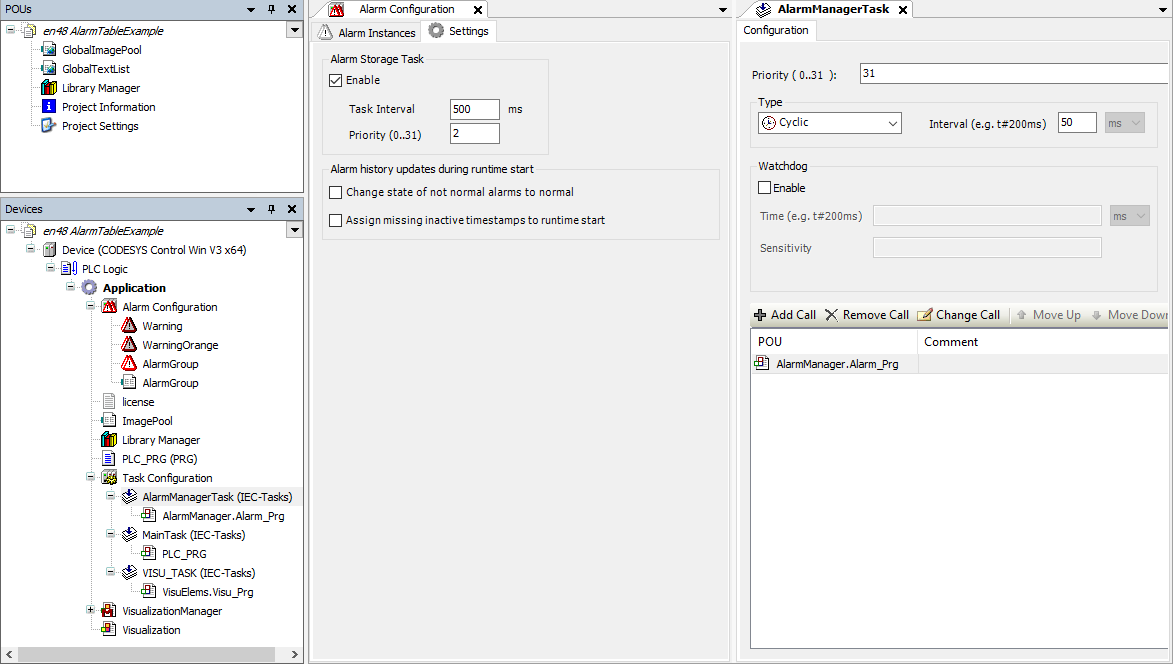Select the Warning alarm class icon
Image resolution: width=1173 pixels, height=664 pixels.
point(128,326)
